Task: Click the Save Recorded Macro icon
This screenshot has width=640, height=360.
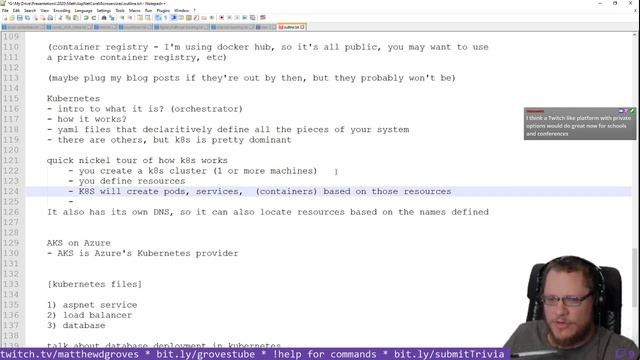Action: click(252, 18)
